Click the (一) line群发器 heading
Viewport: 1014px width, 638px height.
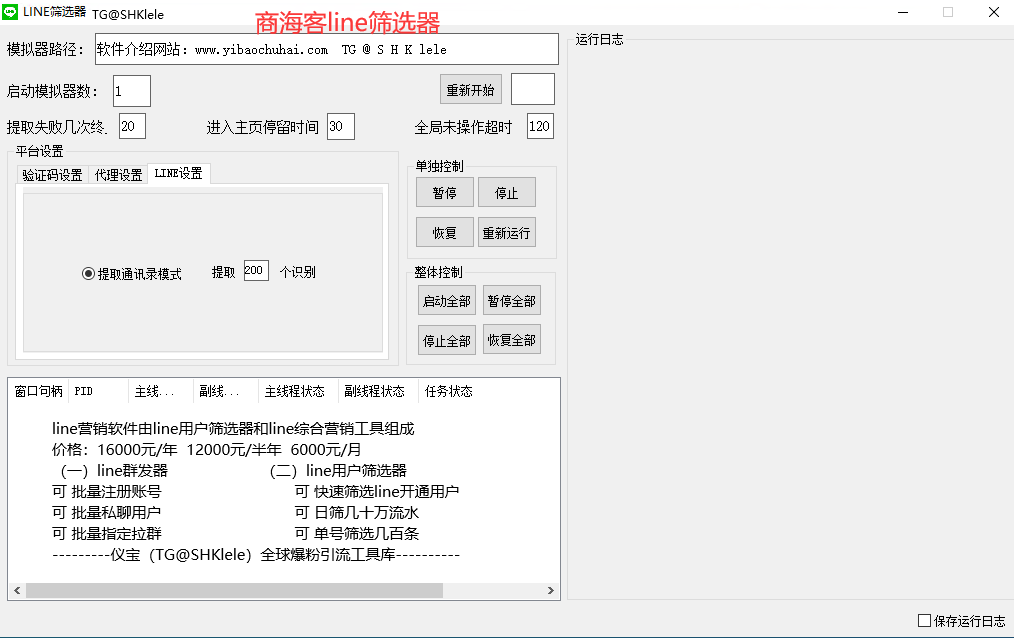point(114,471)
